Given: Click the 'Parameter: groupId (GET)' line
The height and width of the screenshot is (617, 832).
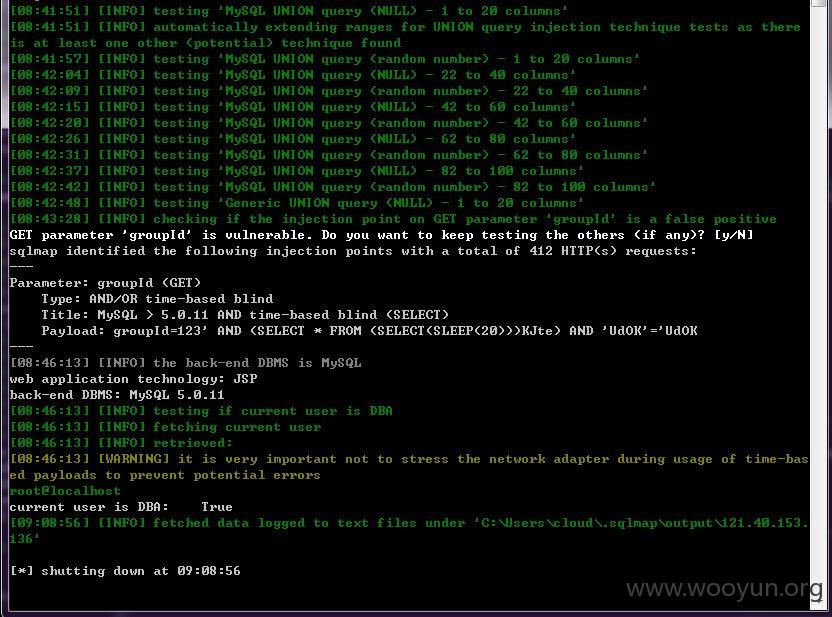Looking at the screenshot, I should click(x=105, y=283).
